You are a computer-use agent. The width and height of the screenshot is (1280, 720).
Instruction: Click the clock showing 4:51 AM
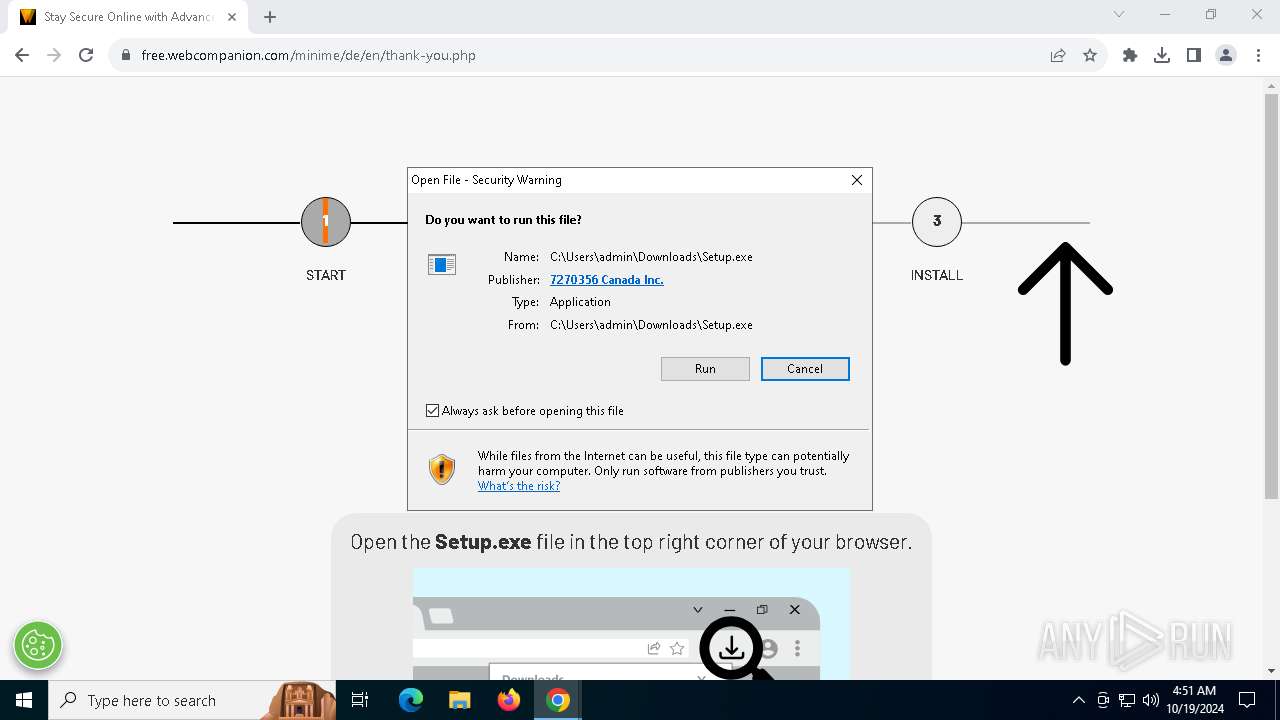pyautogui.click(x=1194, y=700)
